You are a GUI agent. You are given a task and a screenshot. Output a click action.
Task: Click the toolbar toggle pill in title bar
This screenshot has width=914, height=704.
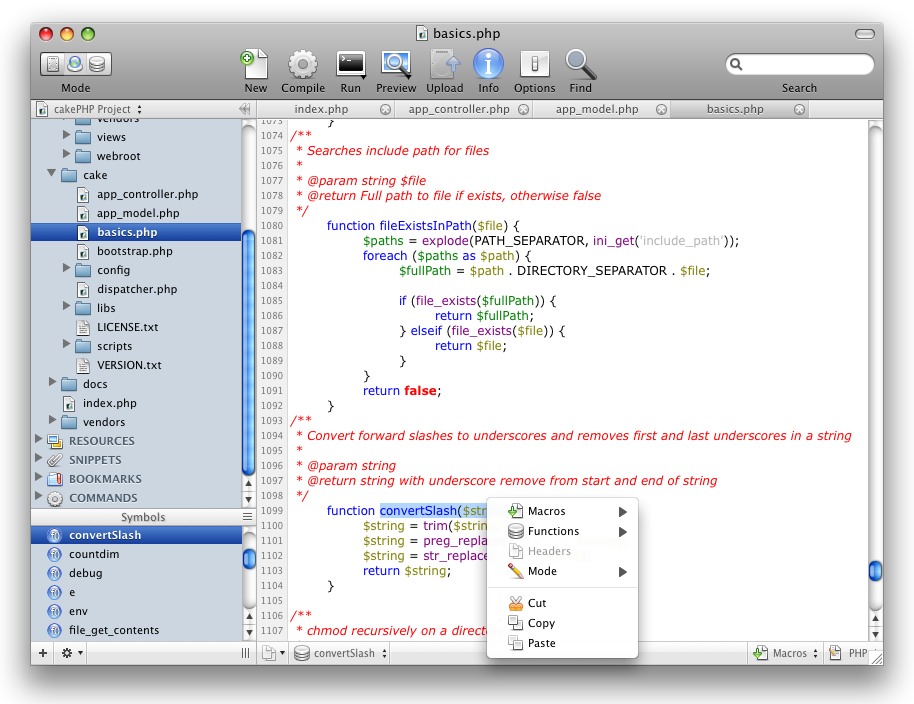[x=864, y=34]
